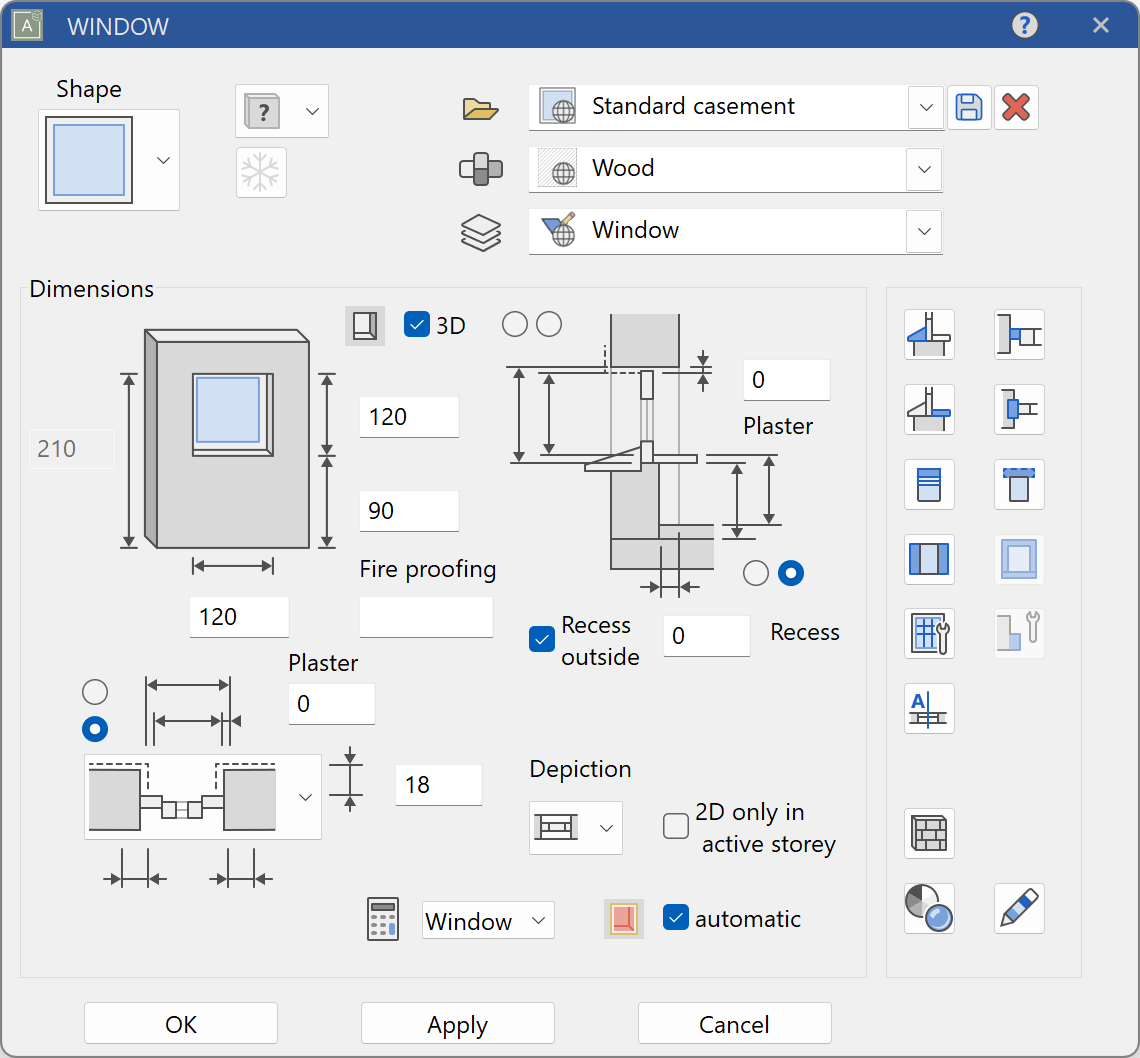Expand the Shape dropdown

tap(164, 160)
